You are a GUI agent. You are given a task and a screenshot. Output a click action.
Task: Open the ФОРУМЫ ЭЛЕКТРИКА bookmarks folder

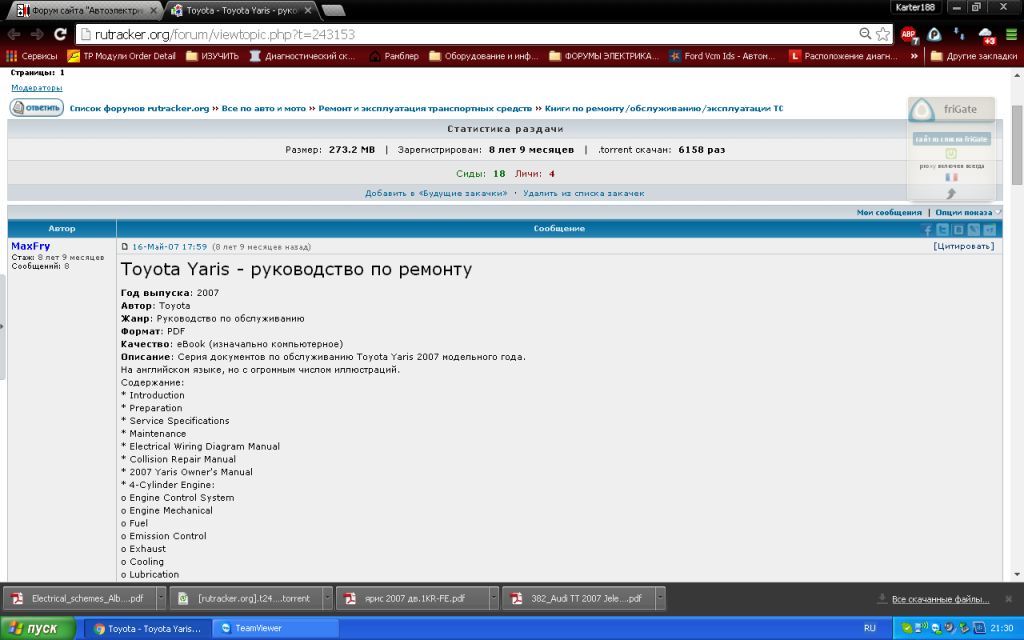pos(604,56)
